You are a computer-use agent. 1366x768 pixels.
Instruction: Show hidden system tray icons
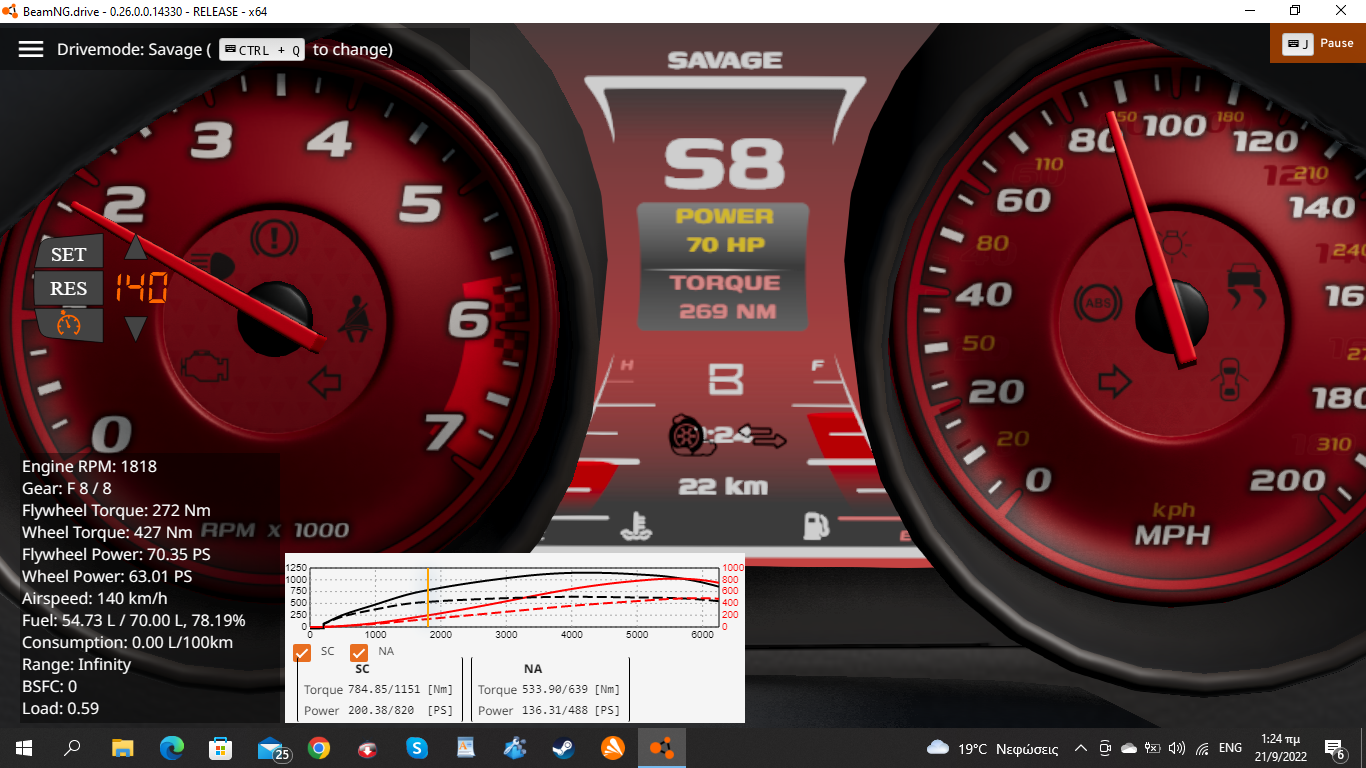pos(1081,748)
